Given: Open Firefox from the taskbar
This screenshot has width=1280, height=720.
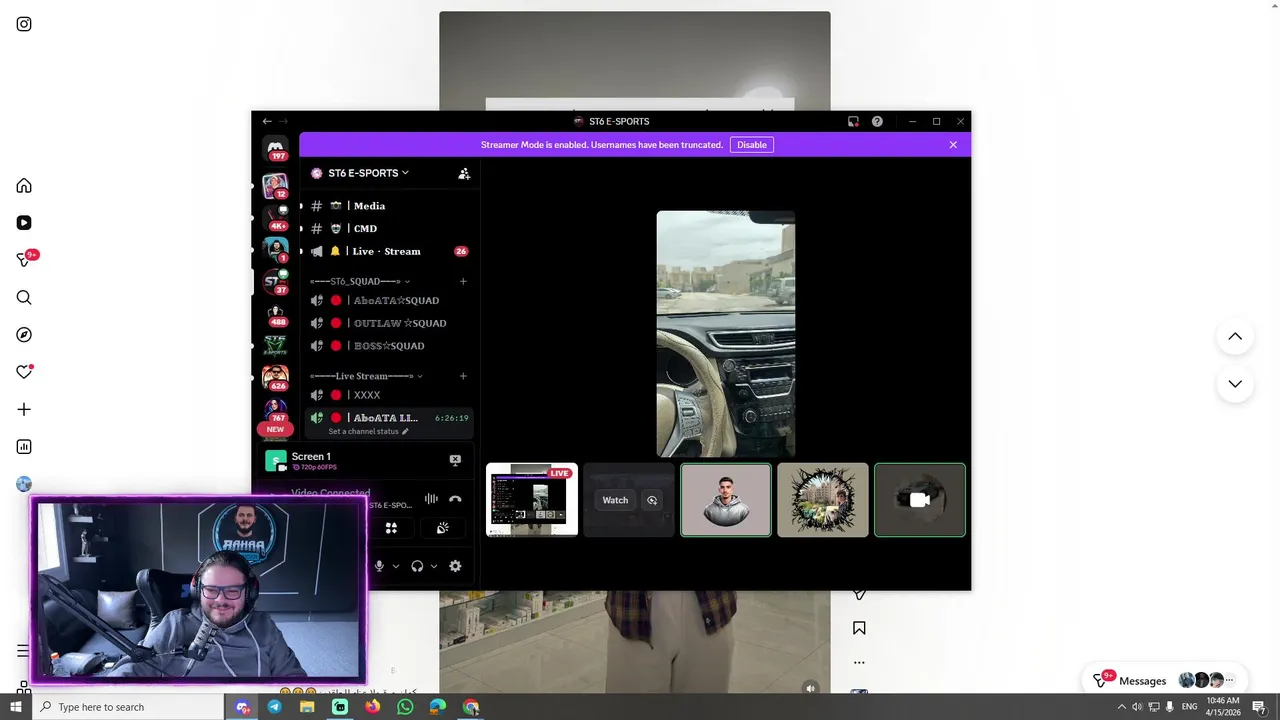Looking at the screenshot, I should tap(372, 707).
